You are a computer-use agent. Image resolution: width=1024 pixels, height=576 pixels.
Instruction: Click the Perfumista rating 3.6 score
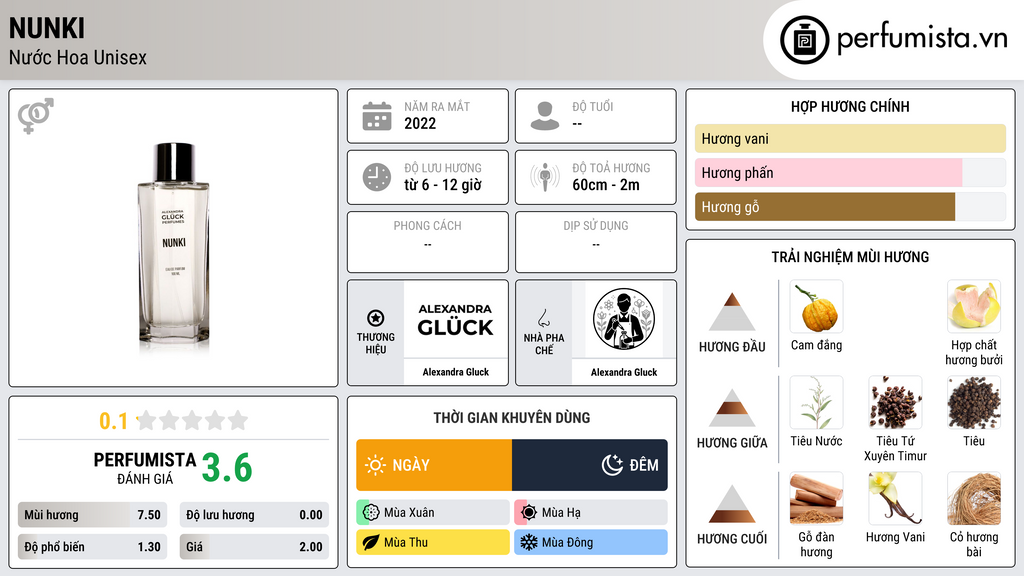pos(227,468)
